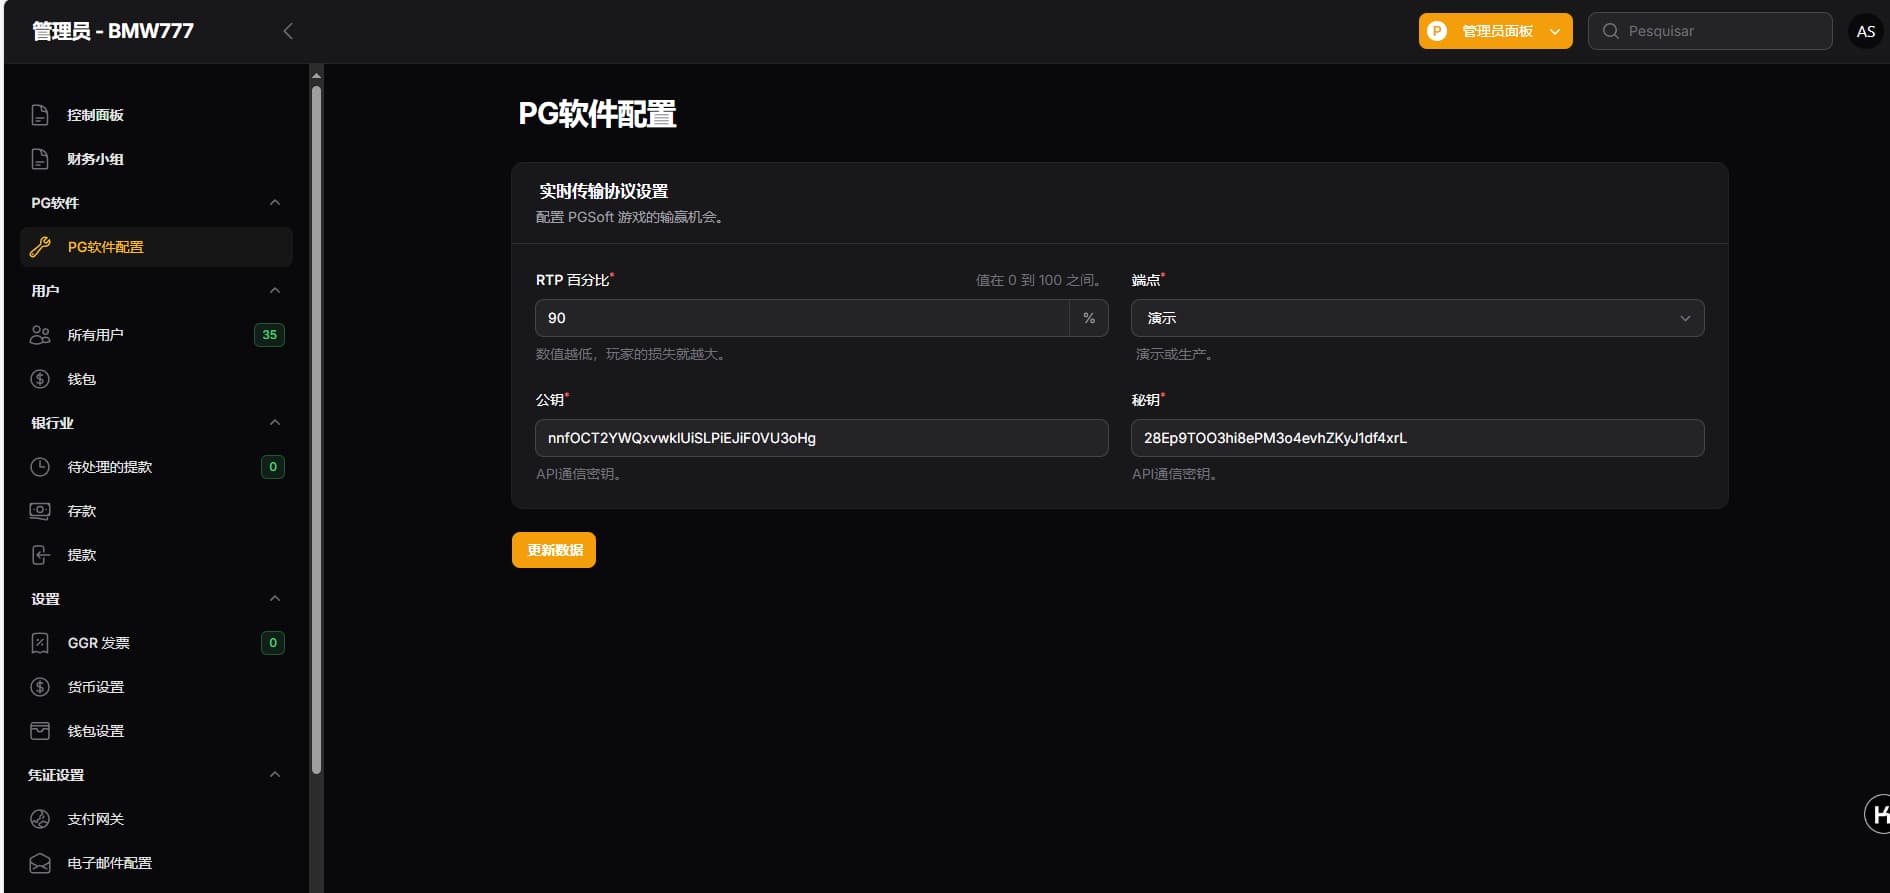Viewport: 1890px width, 893px height.
Task: Open the 钱包设置 menu item
Action: point(96,731)
